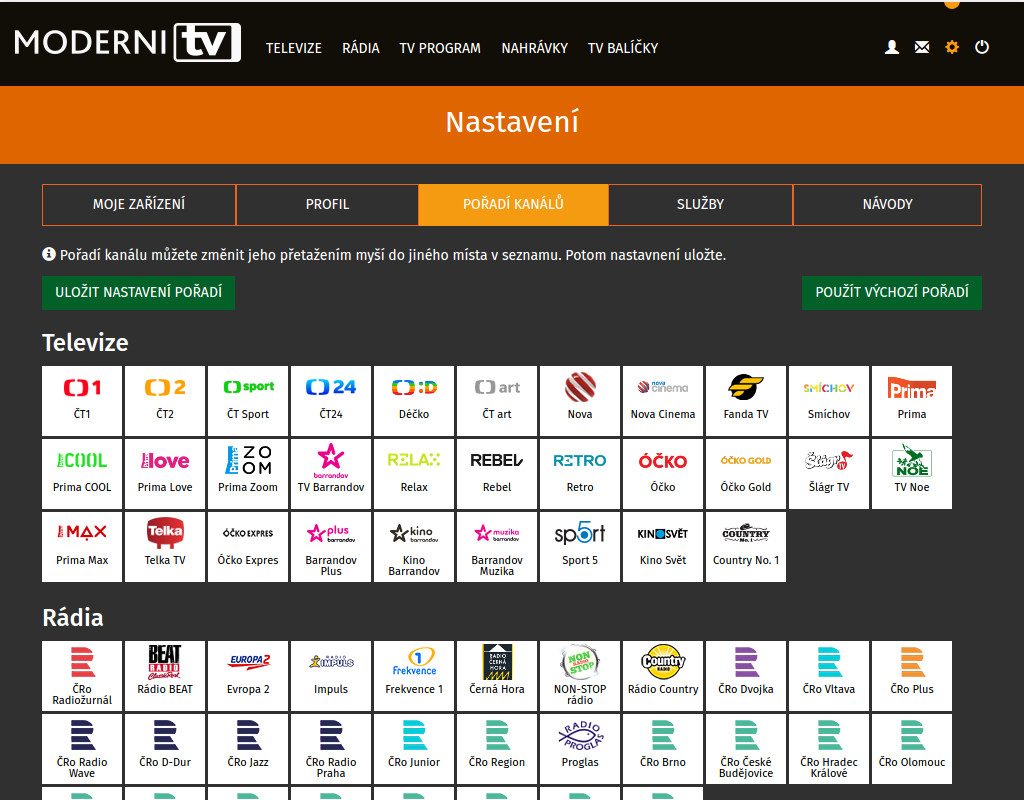This screenshot has width=1024, height=800.
Task: Select the Telka TV channel tile
Action: point(165,546)
